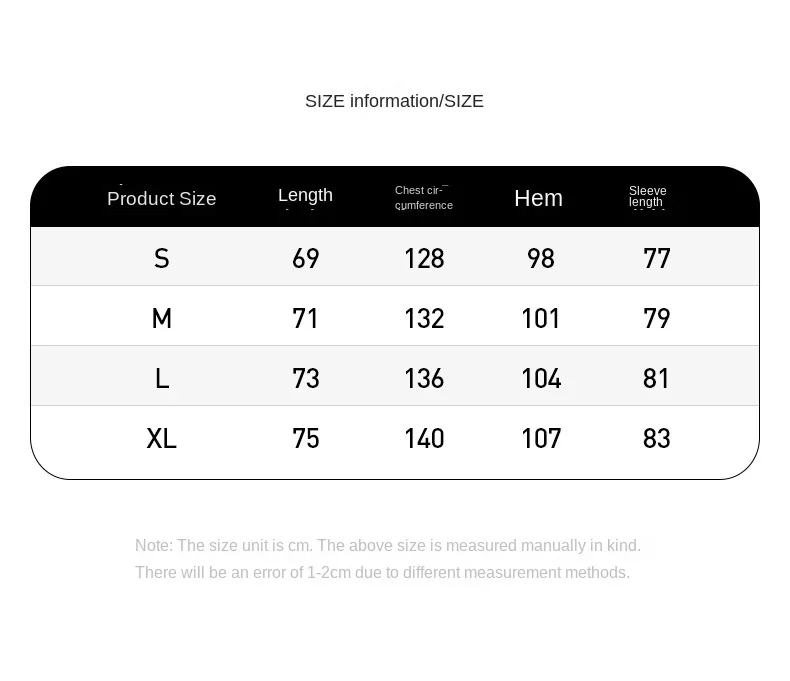
Task: Select the size M row label
Action: tap(162, 318)
